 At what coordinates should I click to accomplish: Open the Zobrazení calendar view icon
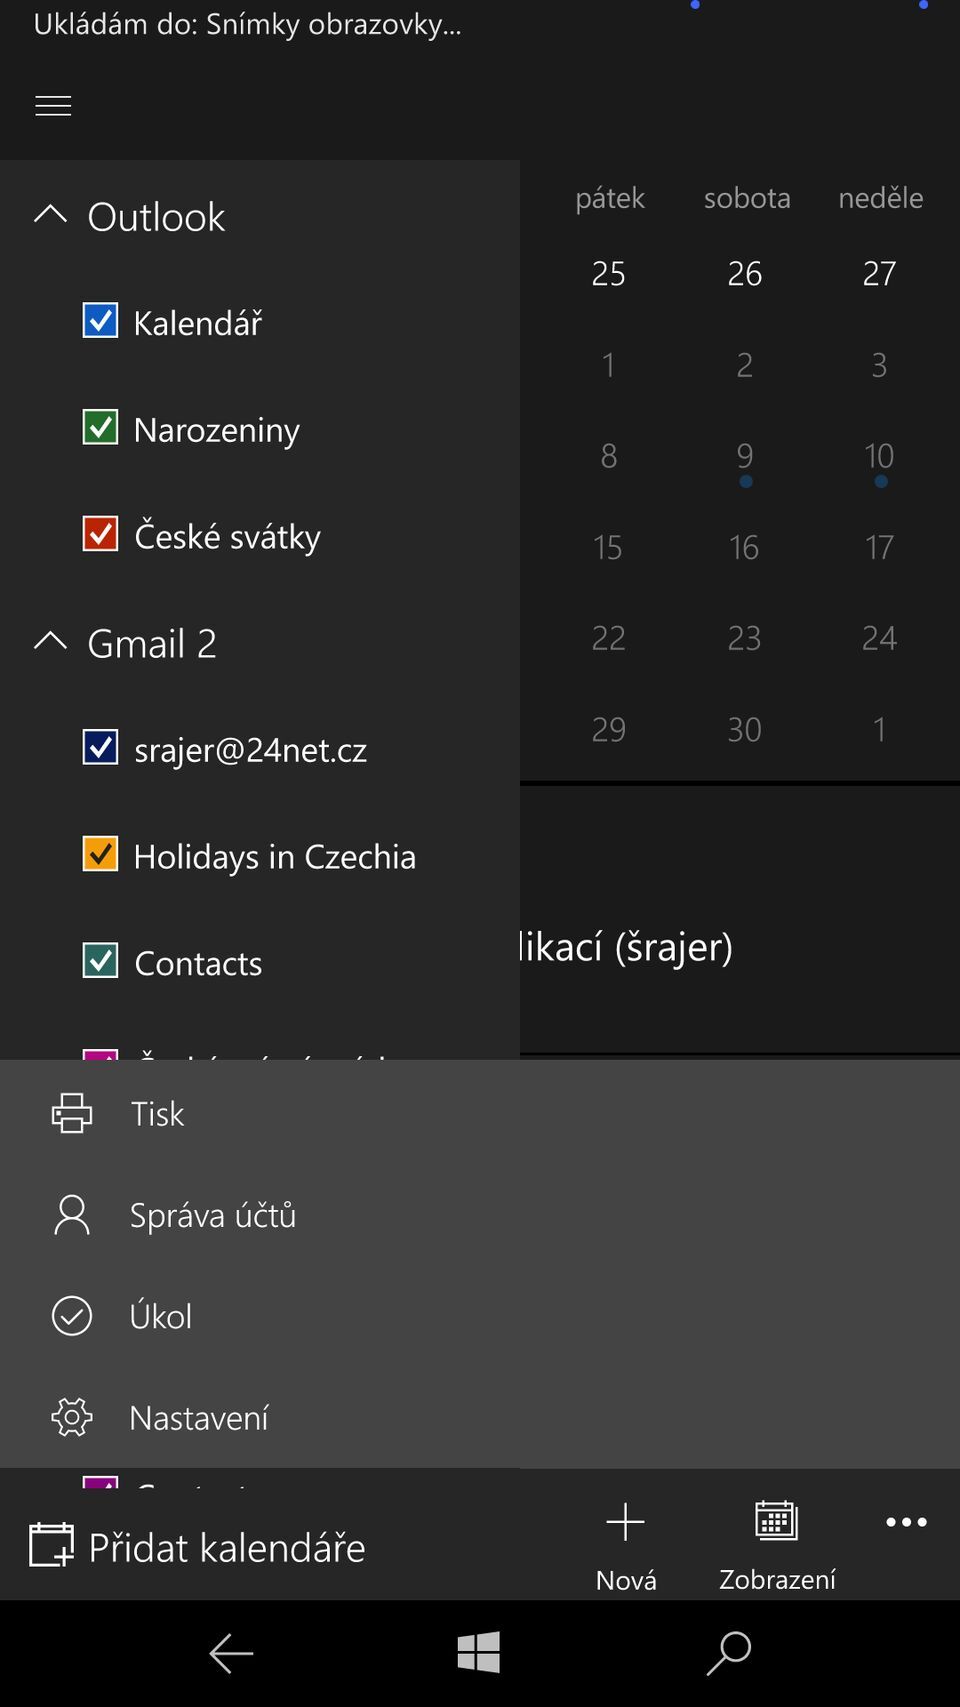(776, 1522)
